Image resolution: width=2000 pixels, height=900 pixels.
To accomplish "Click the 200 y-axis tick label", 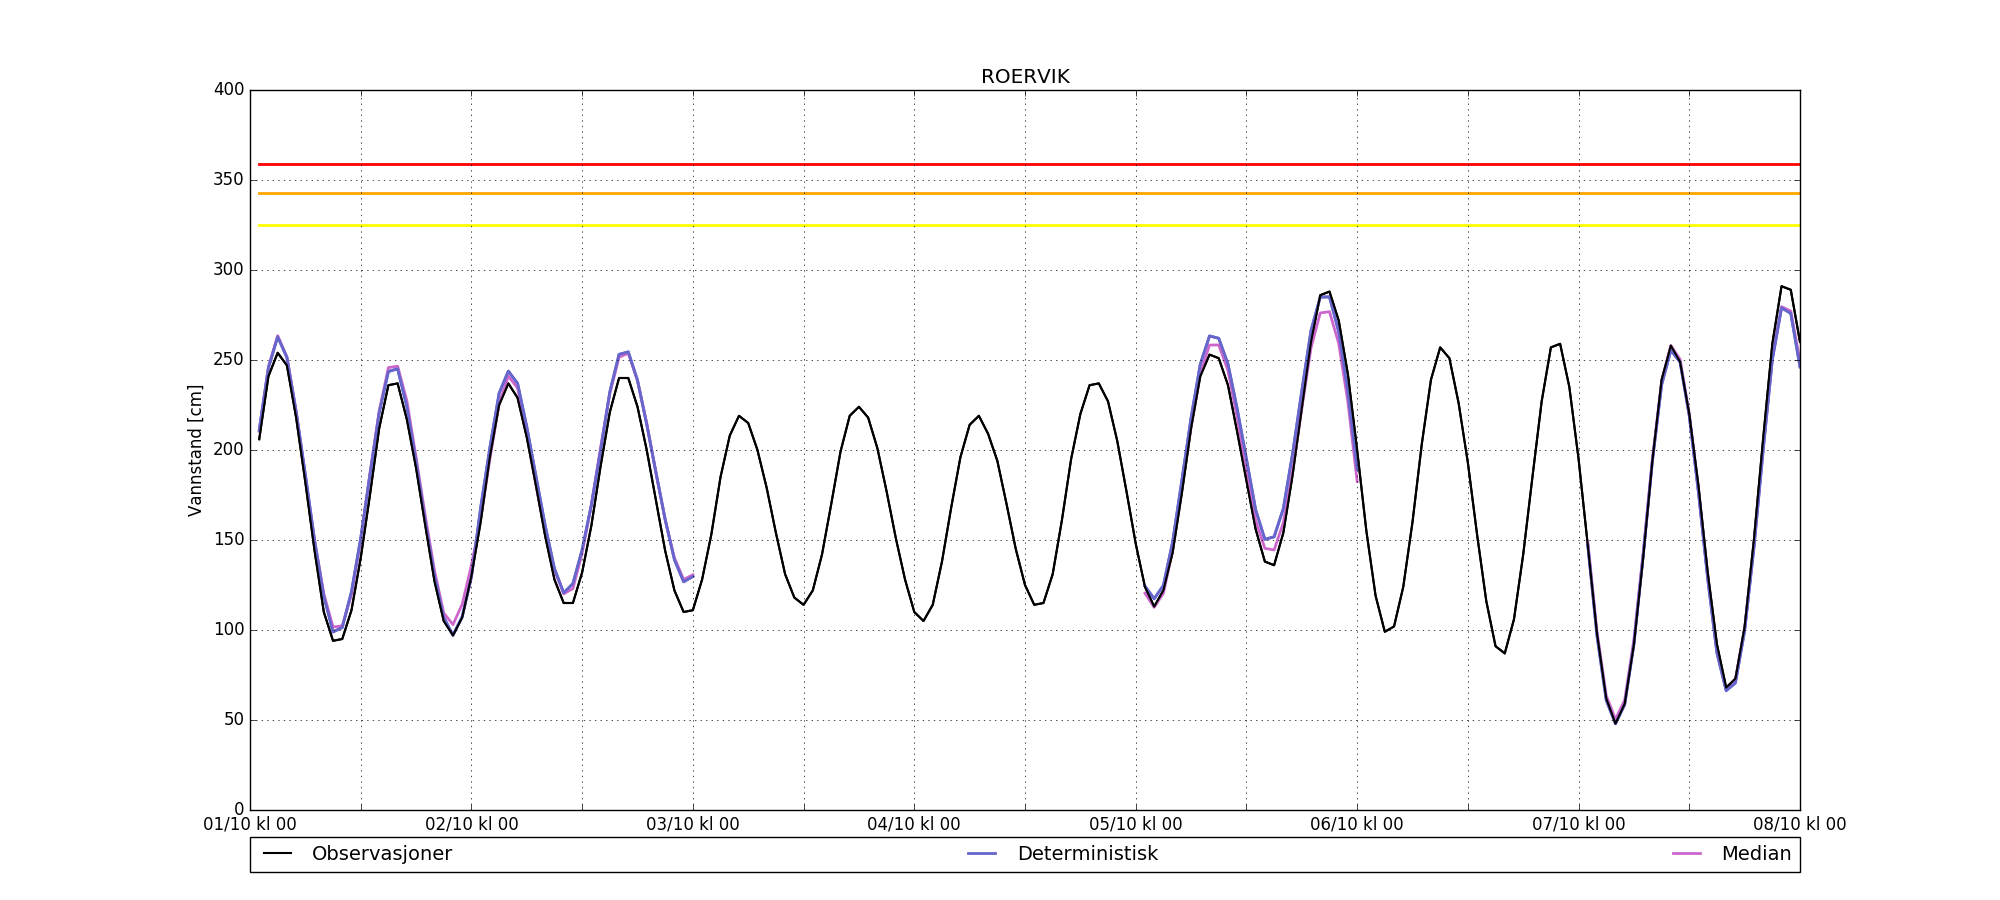I will click(229, 450).
